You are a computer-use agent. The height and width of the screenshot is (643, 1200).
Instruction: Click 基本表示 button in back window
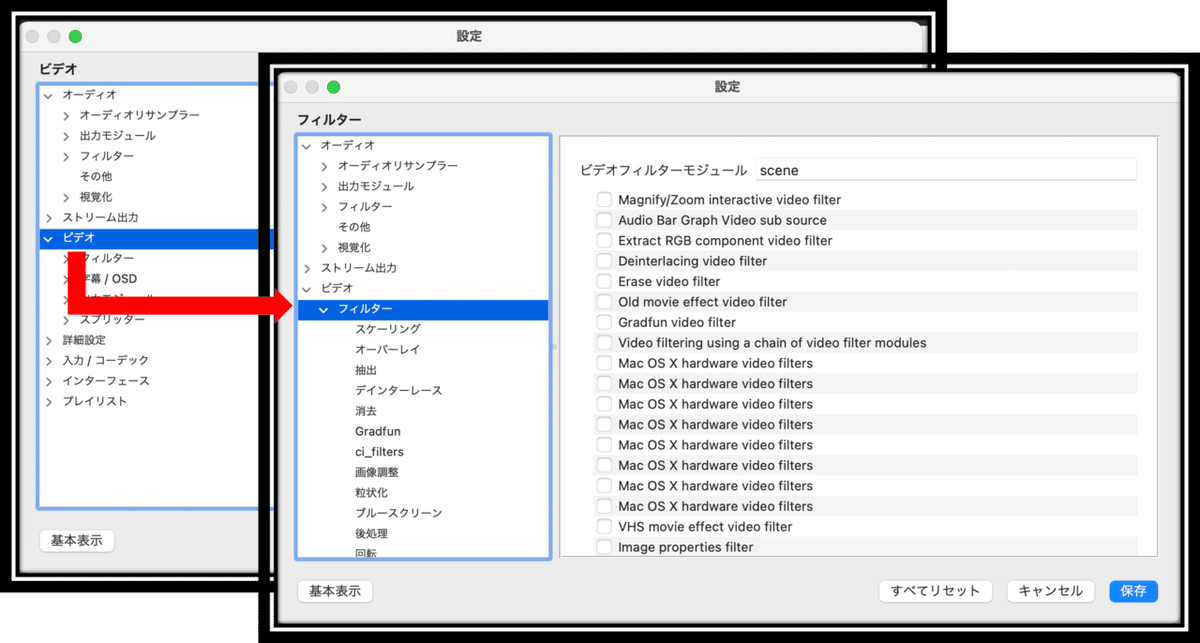pos(77,540)
